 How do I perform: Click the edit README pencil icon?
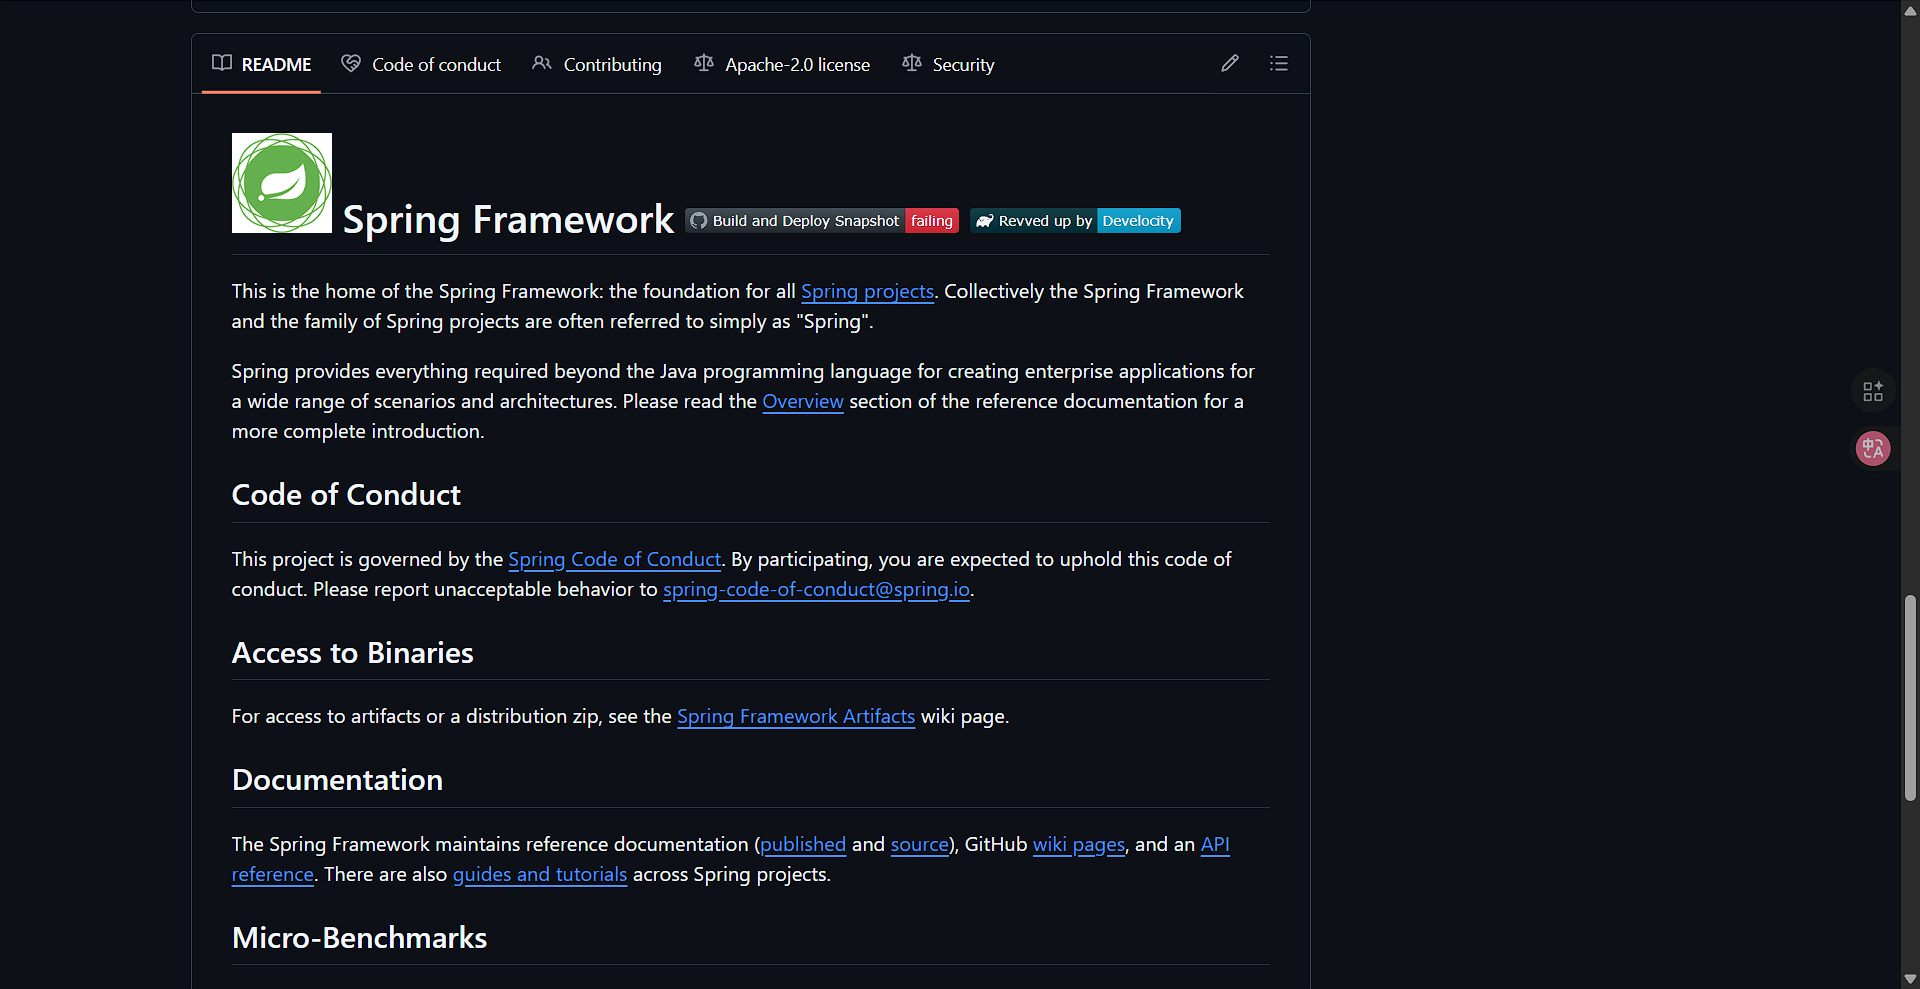[1230, 64]
